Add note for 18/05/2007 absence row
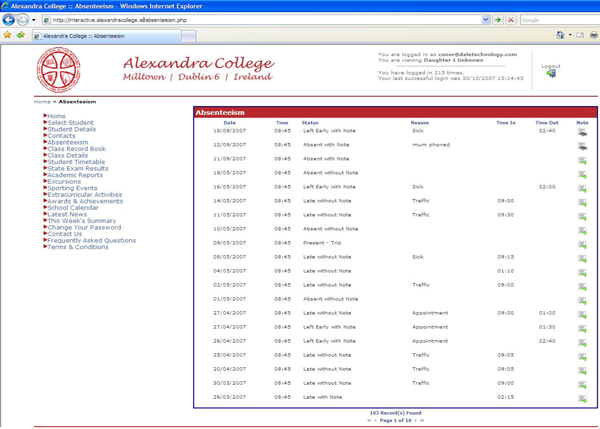600x429 pixels. point(582,175)
